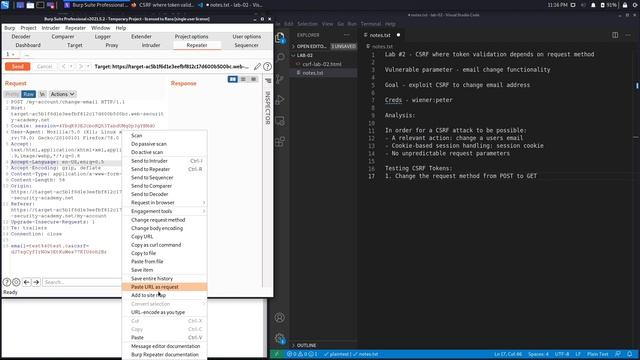This screenshot has width=640, height=360.
Task: Open history back dropdown arrow
Action: tap(71, 66)
